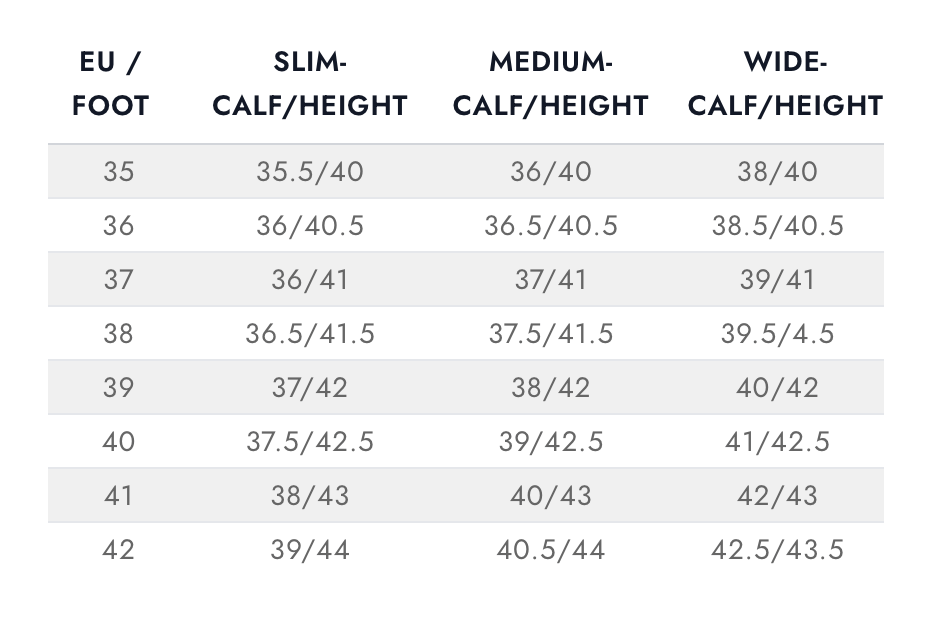Click the EU / FOOT column header
The height and width of the screenshot is (642, 934).
tap(110, 84)
